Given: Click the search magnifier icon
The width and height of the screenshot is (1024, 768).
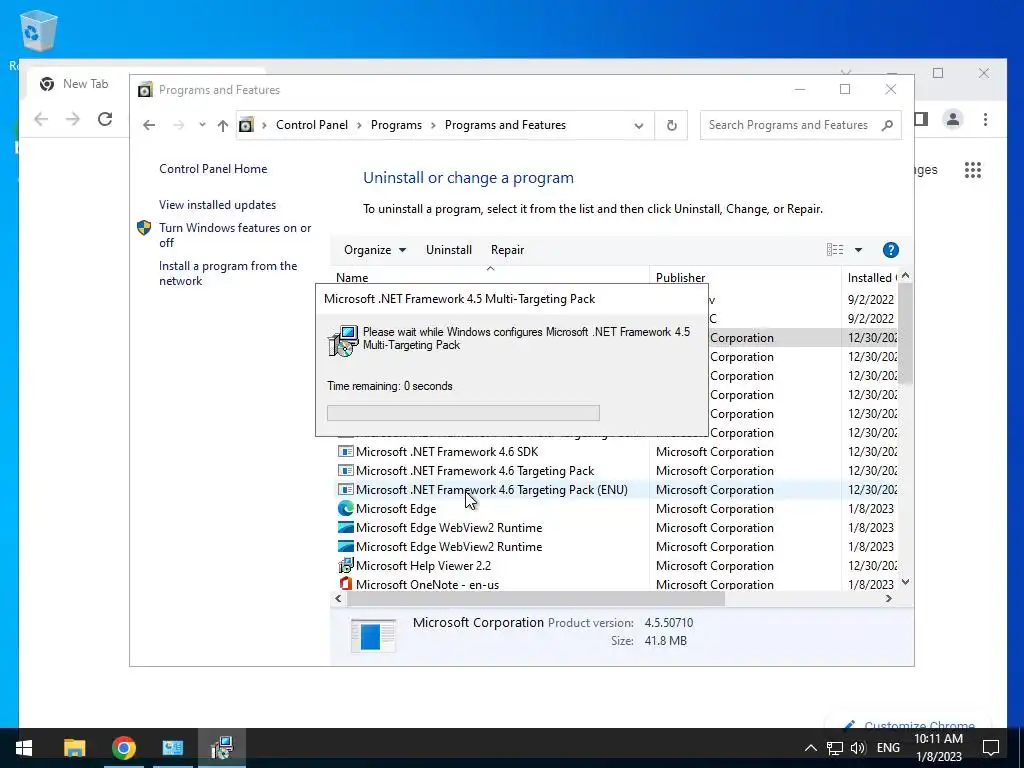Looking at the screenshot, I should pyautogui.click(x=887, y=125).
